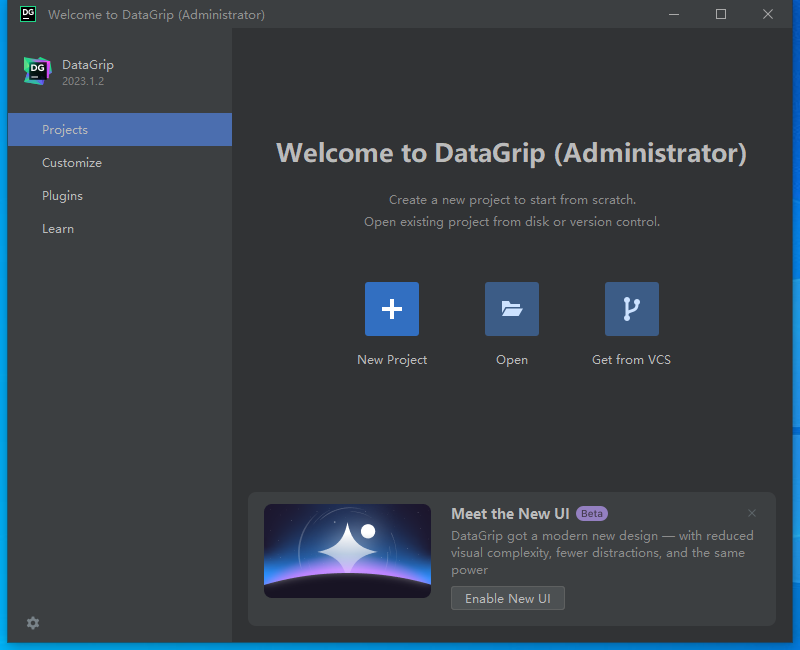Image resolution: width=800 pixels, height=650 pixels.
Task: Click the DataGrip 2023.1.2 version text
Action: 84,81
